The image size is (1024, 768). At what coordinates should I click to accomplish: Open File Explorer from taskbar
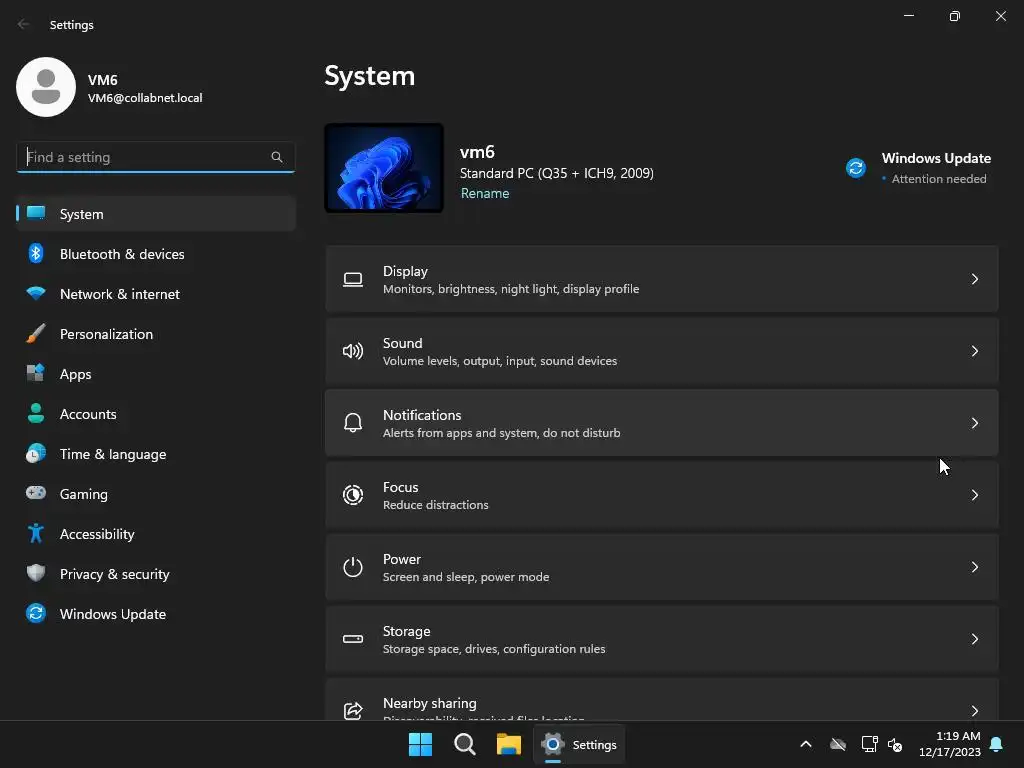(508, 744)
